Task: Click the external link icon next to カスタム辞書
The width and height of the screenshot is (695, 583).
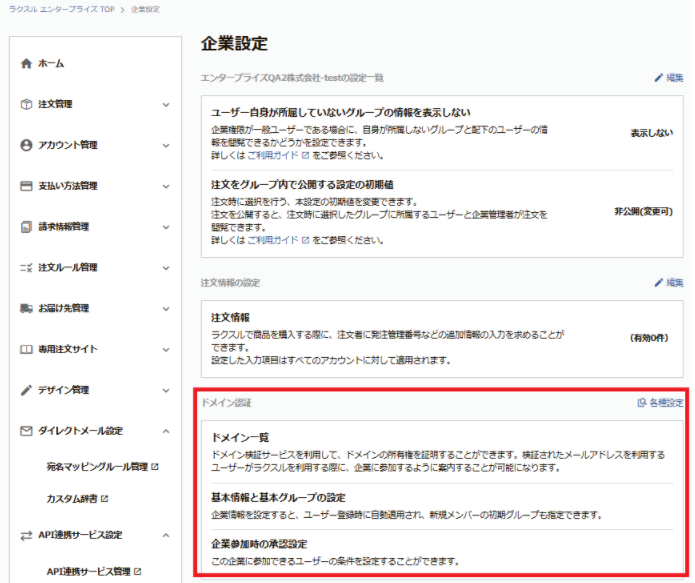Action: tap(104, 499)
